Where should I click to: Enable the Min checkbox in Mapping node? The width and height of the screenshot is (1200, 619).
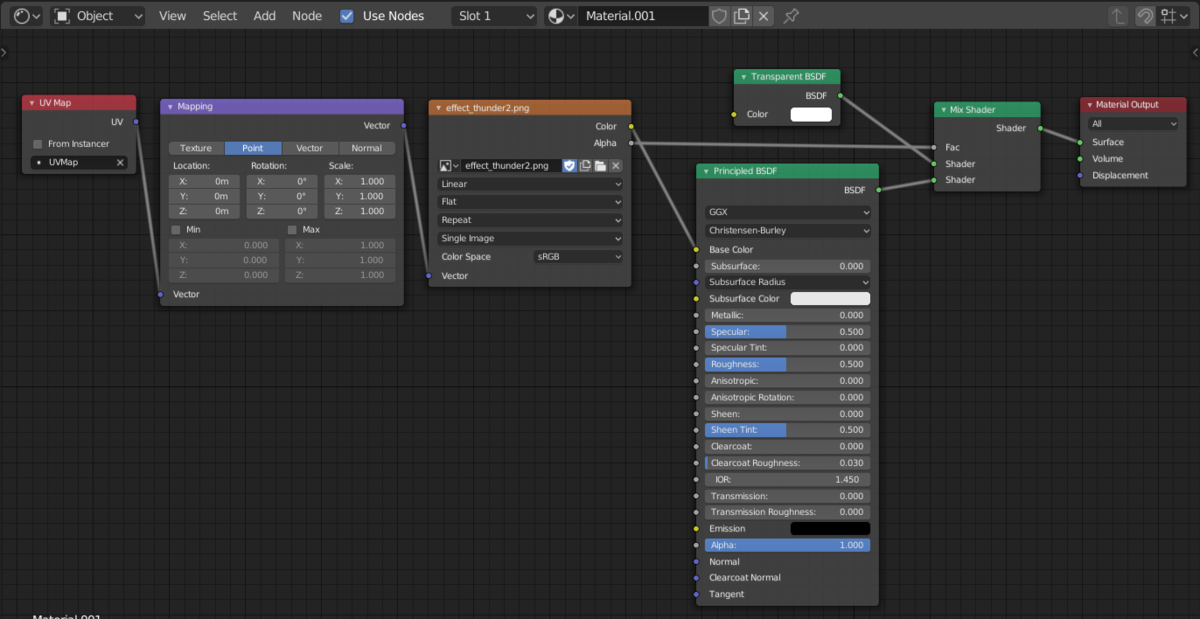click(177, 230)
